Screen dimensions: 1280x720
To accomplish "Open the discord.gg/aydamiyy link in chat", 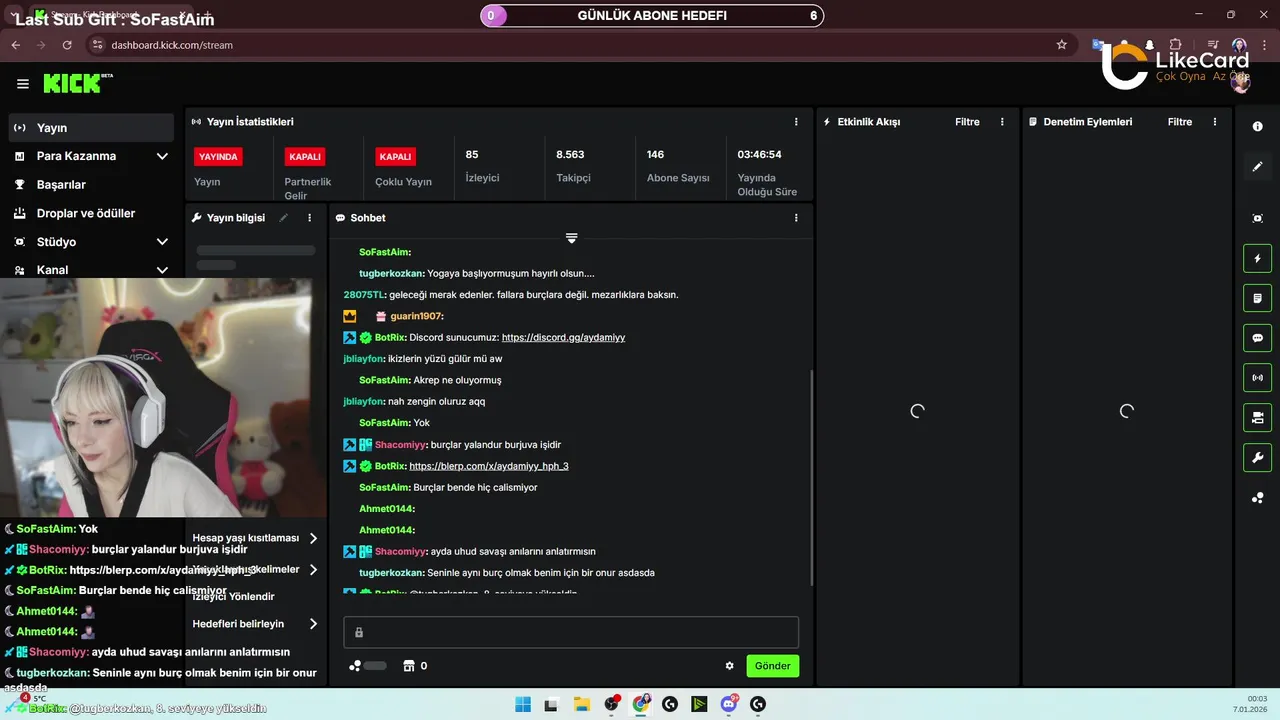I will click(x=563, y=338).
